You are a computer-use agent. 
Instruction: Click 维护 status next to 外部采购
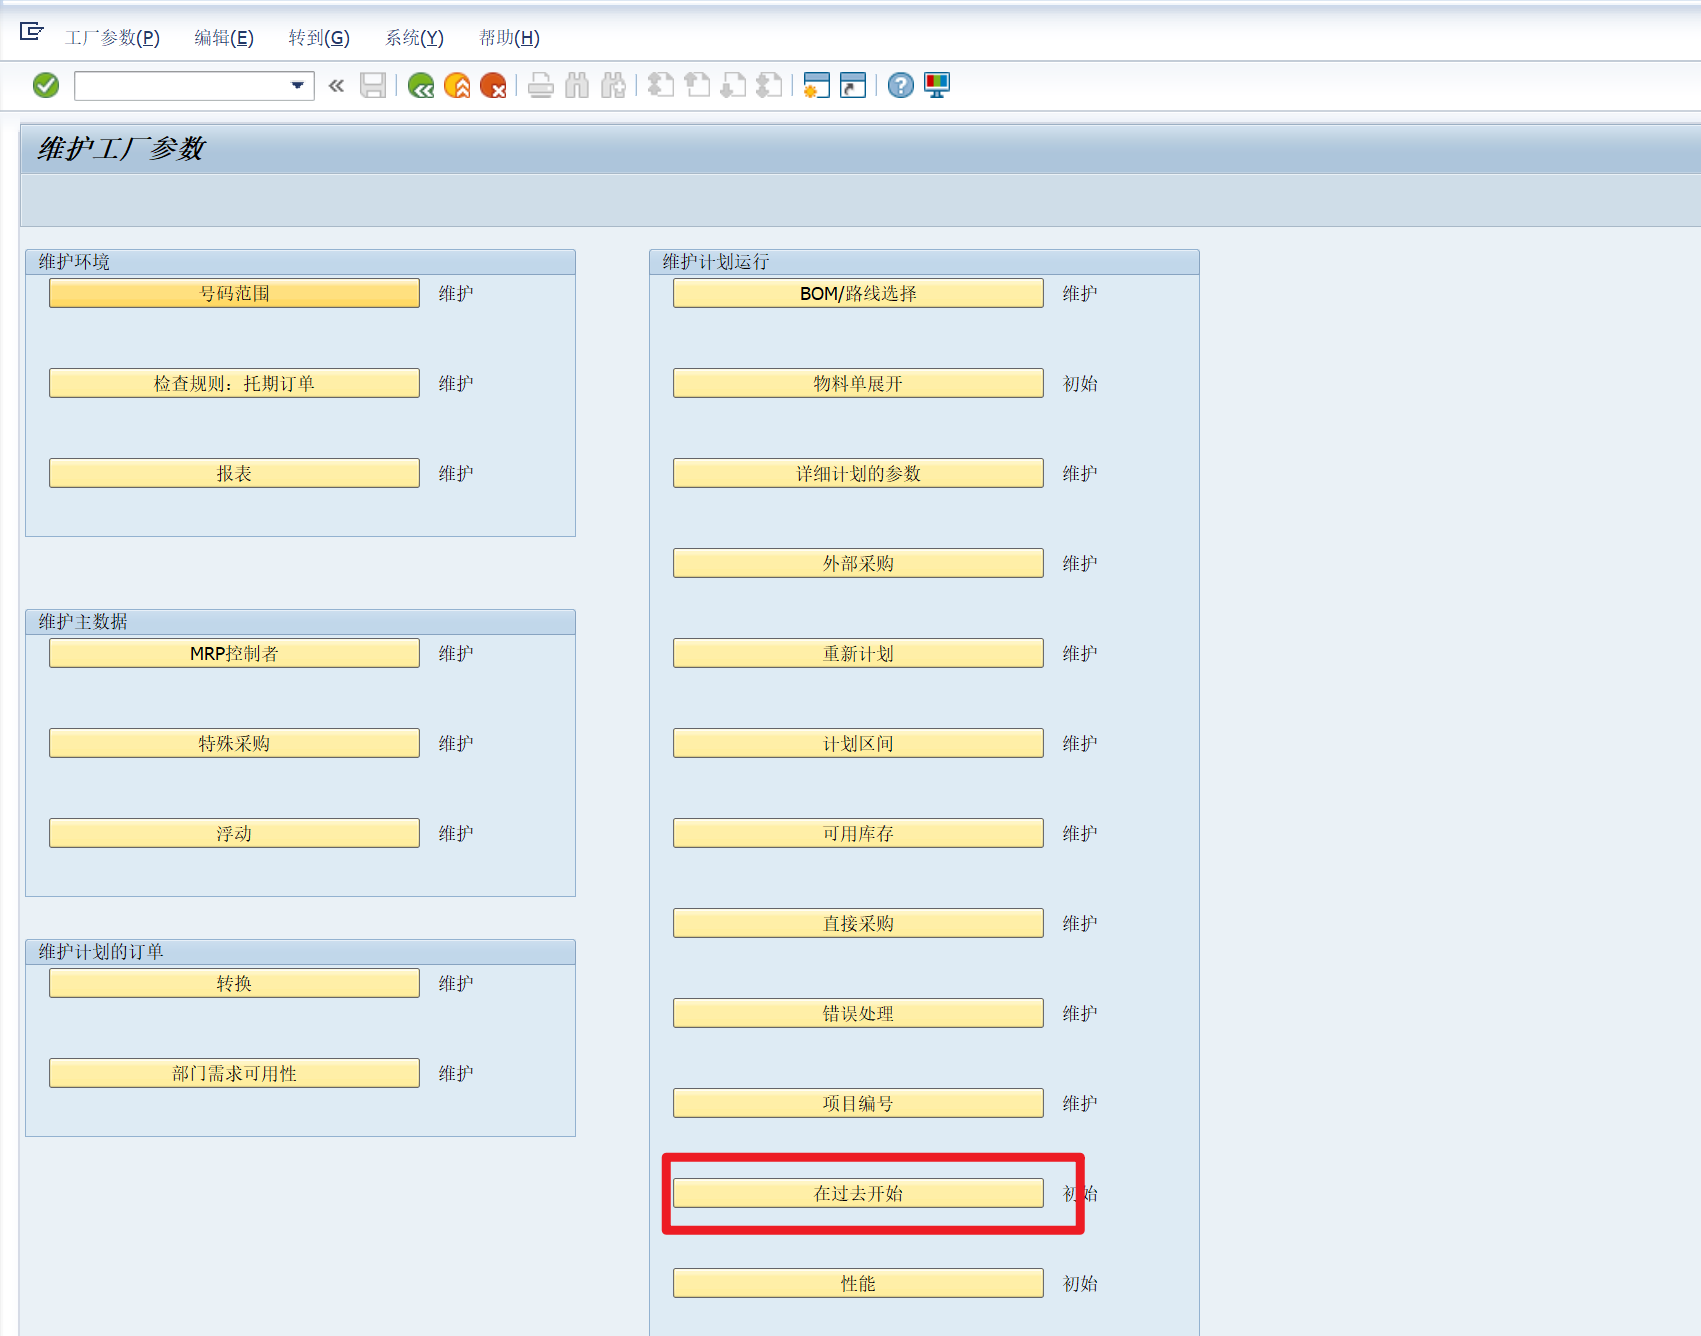coord(1080,563)
